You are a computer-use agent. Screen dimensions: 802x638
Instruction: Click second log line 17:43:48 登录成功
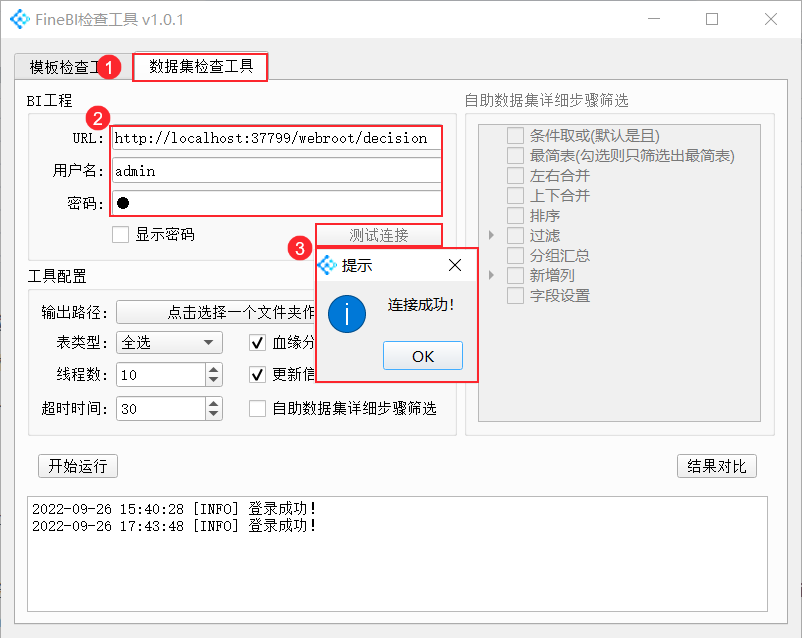174,525
